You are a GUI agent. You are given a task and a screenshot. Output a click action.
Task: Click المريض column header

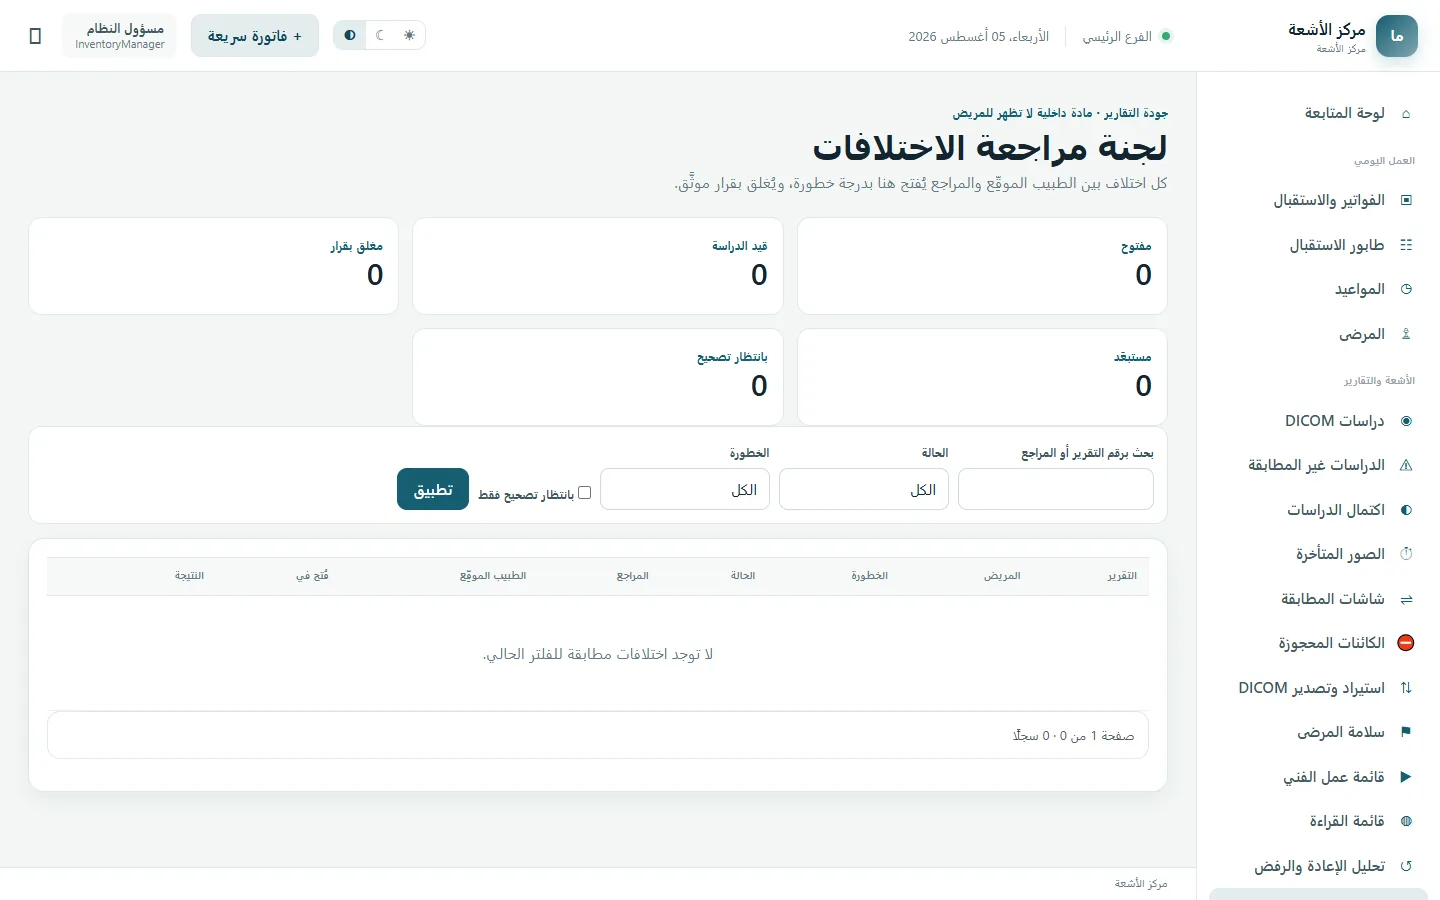[x=1002, y=576]
